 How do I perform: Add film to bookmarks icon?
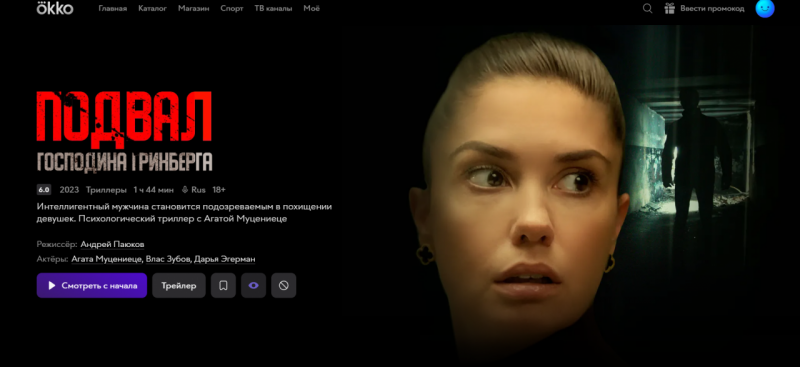point(223,285)
